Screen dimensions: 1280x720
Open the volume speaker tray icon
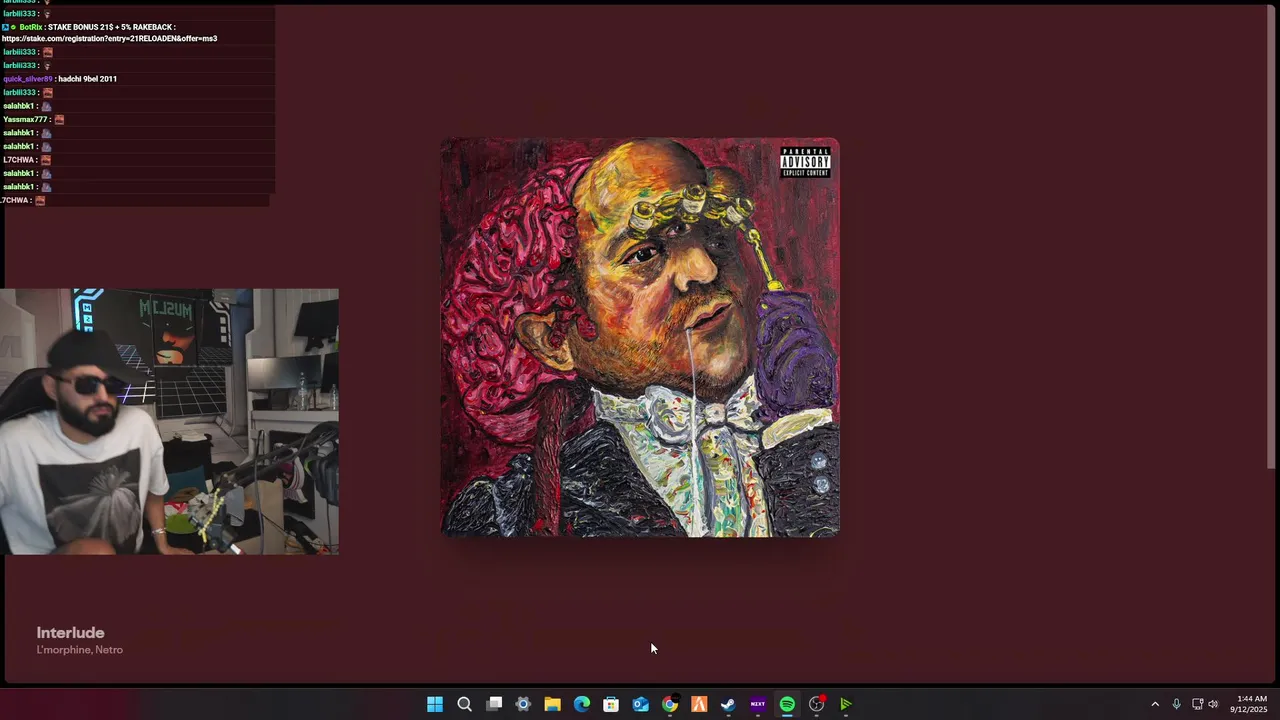1213,704
